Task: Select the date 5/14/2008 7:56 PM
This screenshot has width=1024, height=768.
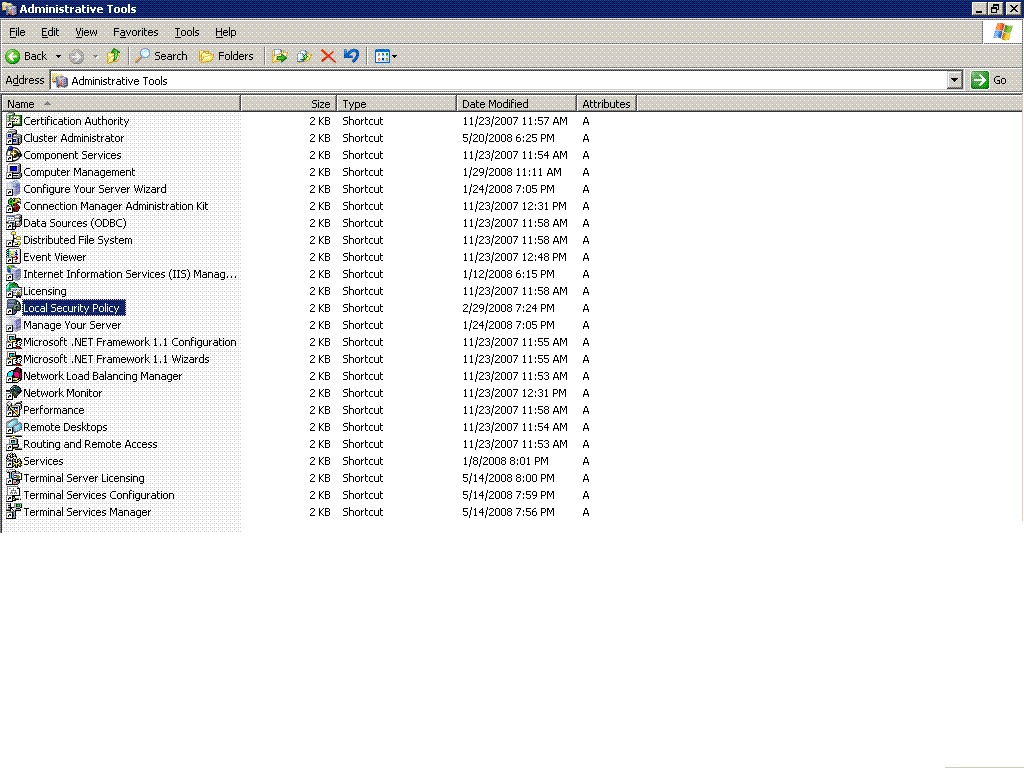Action: (508, 511)
